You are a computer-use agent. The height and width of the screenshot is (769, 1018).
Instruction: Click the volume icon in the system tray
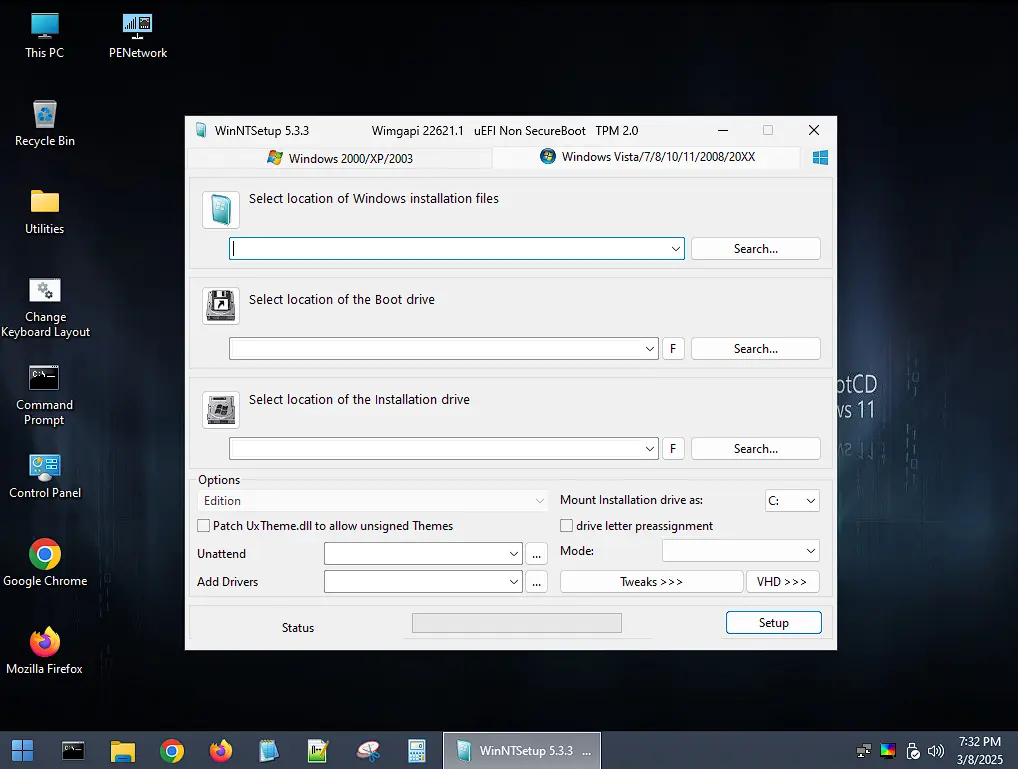(935, 750)
